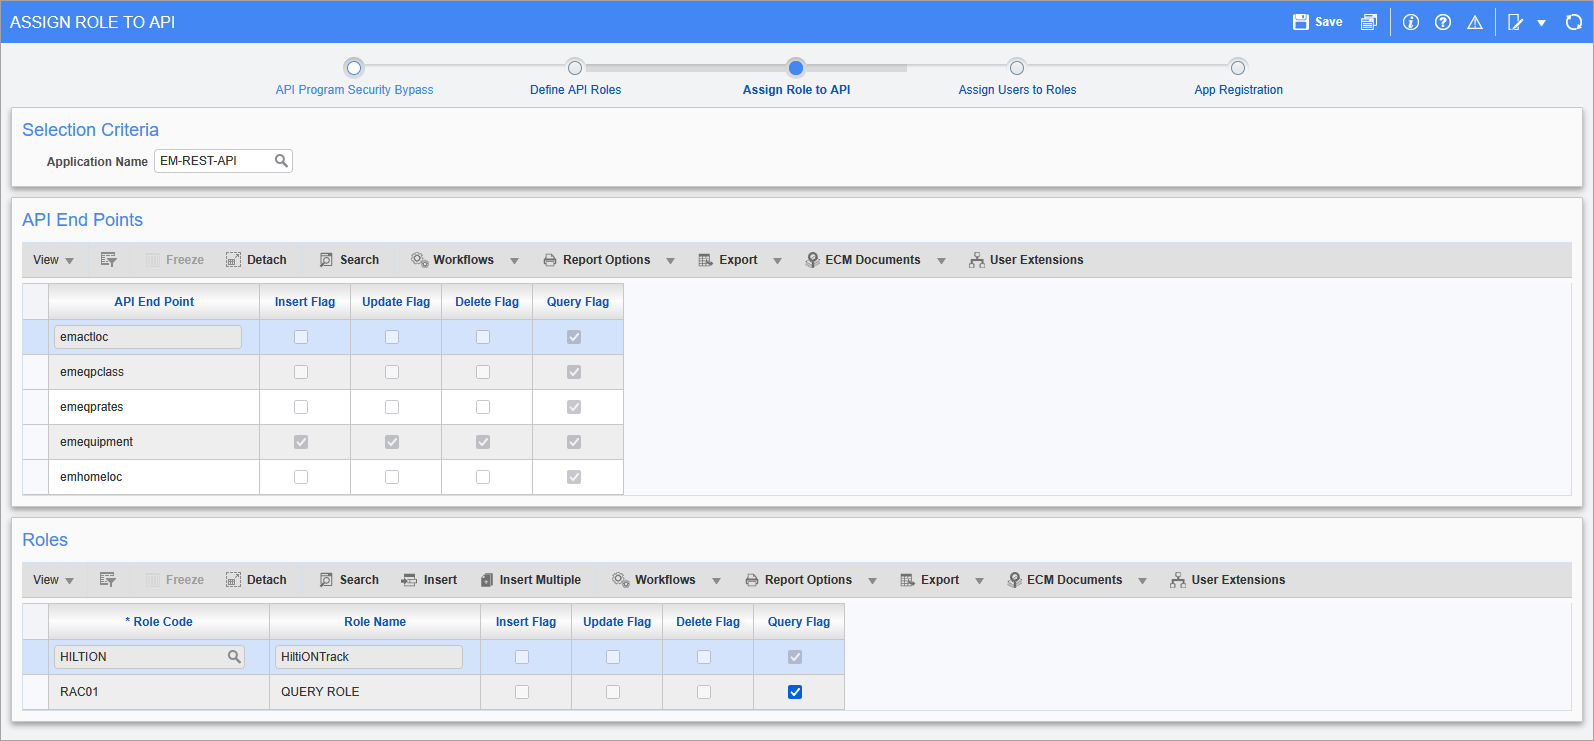Click Insert Multiple in Roles toolbar

pos(530,580)
